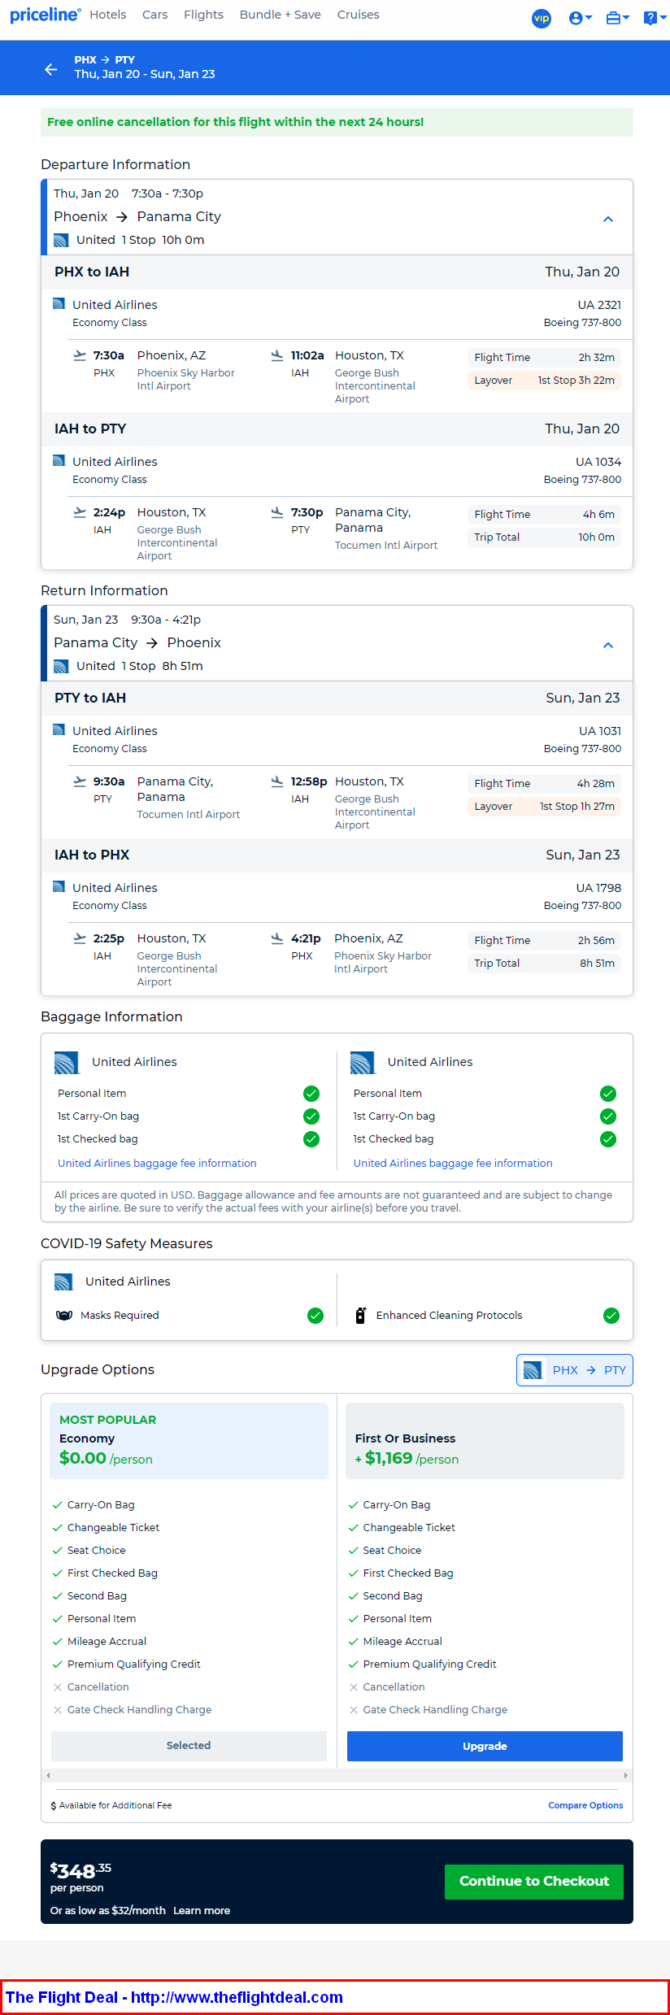670x2015 pixels.
Task: Open Cars in the top navigation
Action: (x=155, y=15)
